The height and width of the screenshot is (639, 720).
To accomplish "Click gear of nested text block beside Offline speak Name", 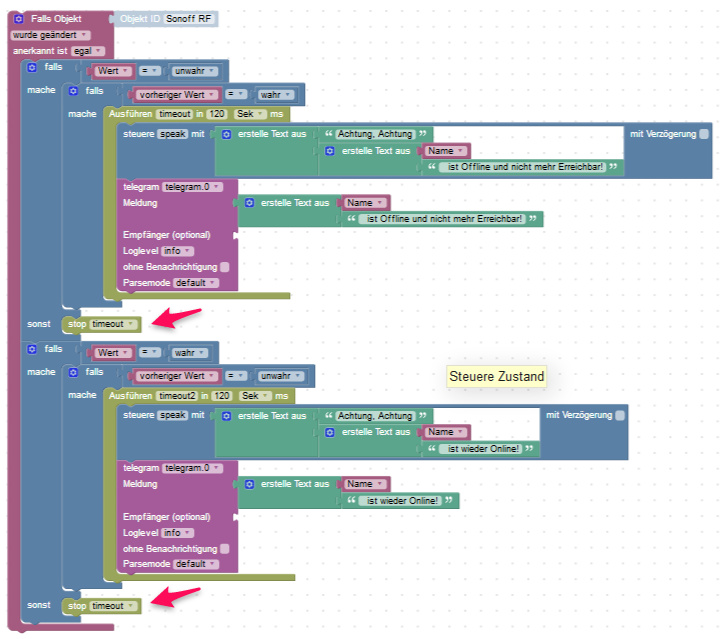I will (330, 151).
